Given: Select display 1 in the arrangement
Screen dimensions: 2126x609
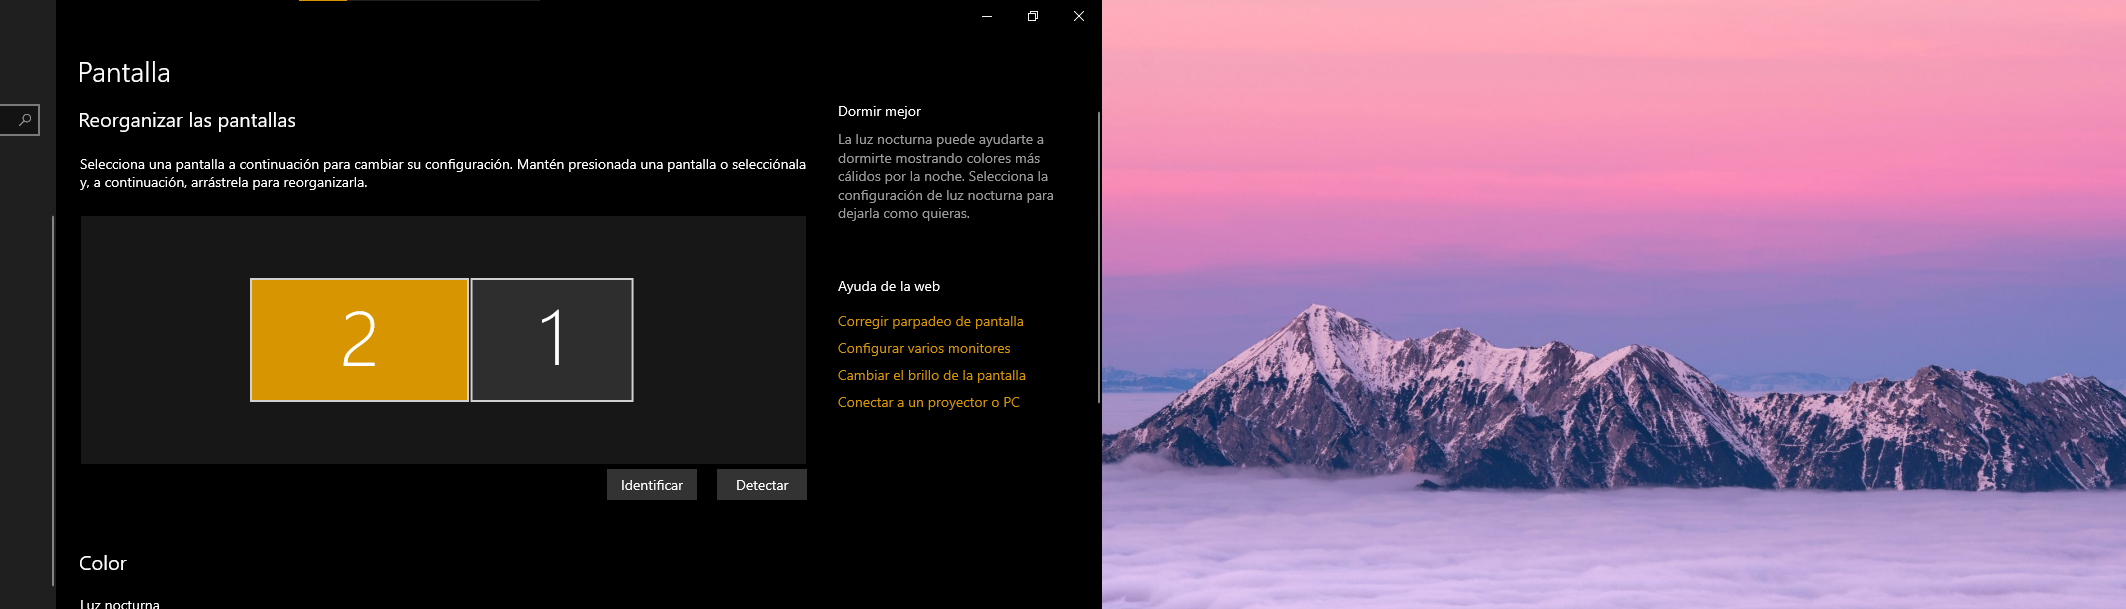Looking at the screenshot, I should coord(552,340).
